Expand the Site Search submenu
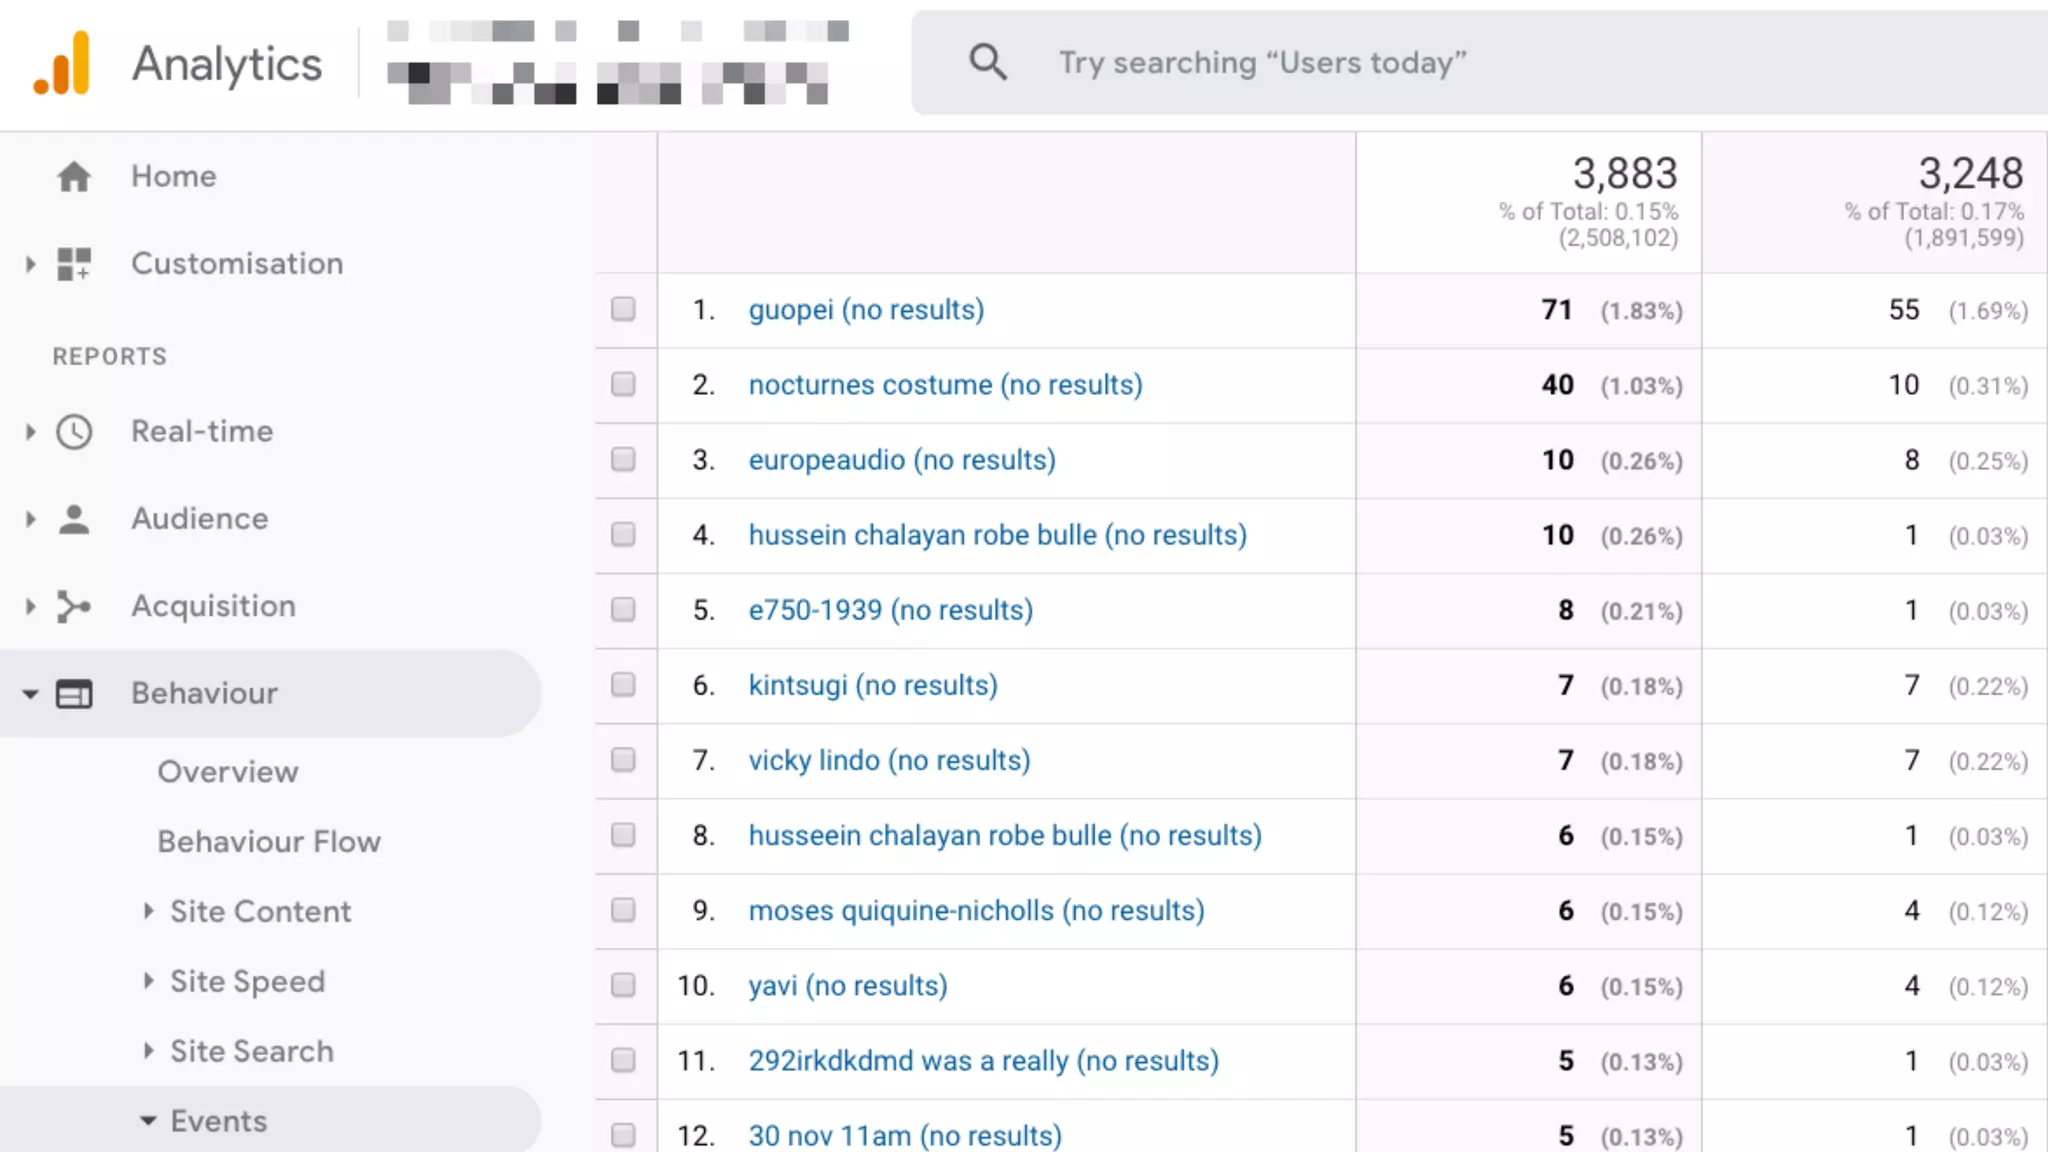The image size is (2048, 1152). pos(149,1051)
